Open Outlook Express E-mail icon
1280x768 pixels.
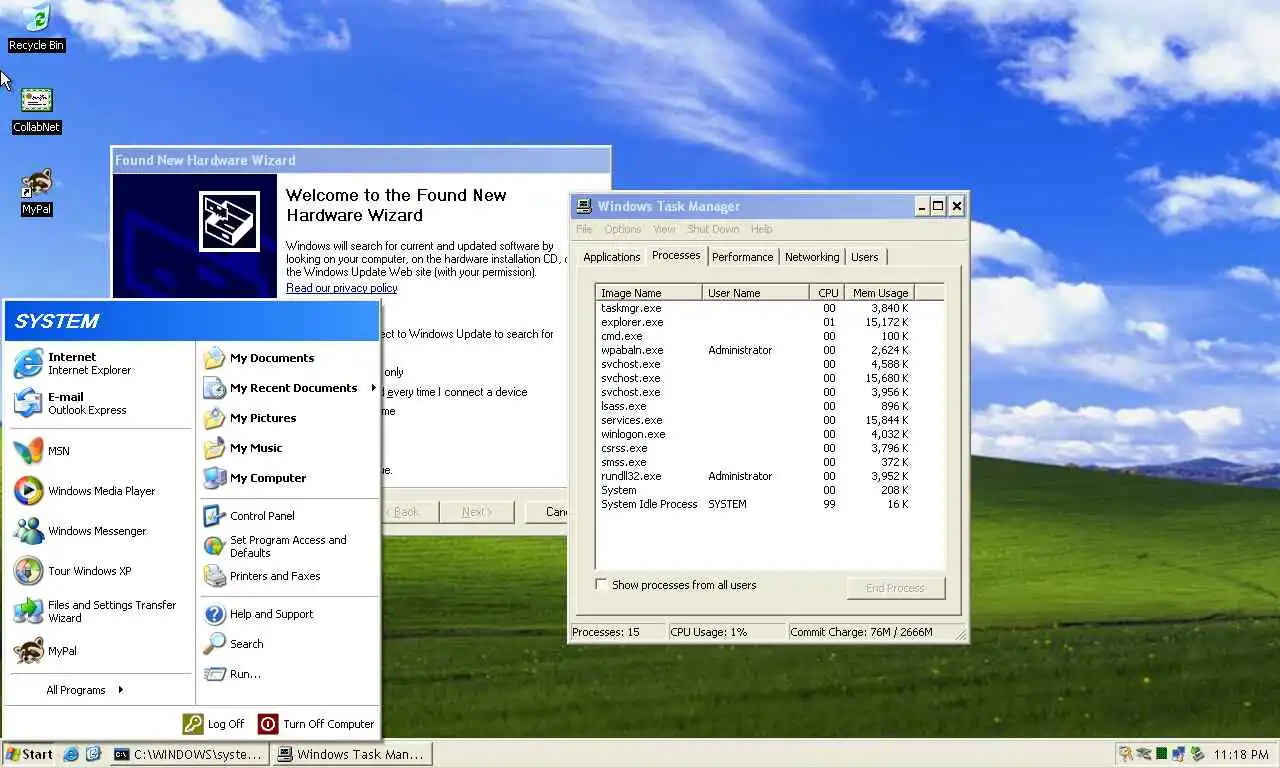coord(28,403)
